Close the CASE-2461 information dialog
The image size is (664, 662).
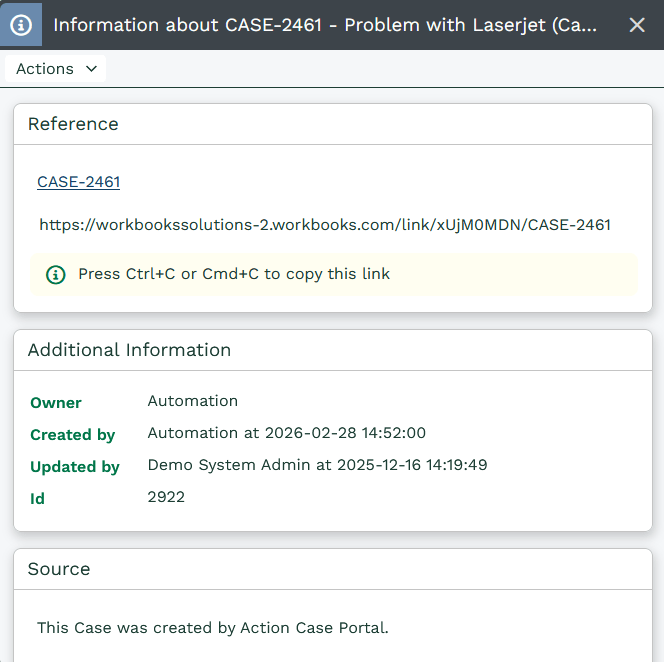[x=637, y=24]
